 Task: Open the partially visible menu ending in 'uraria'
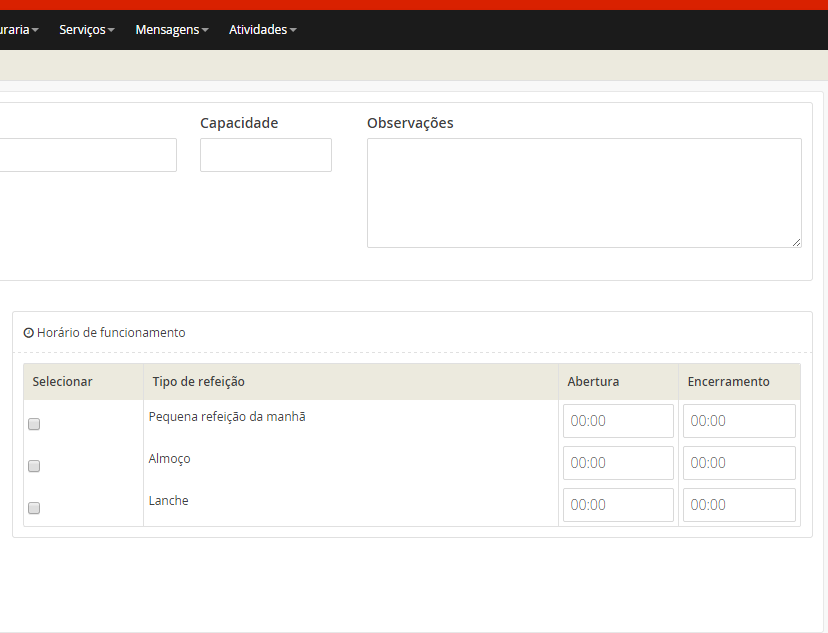18,30
